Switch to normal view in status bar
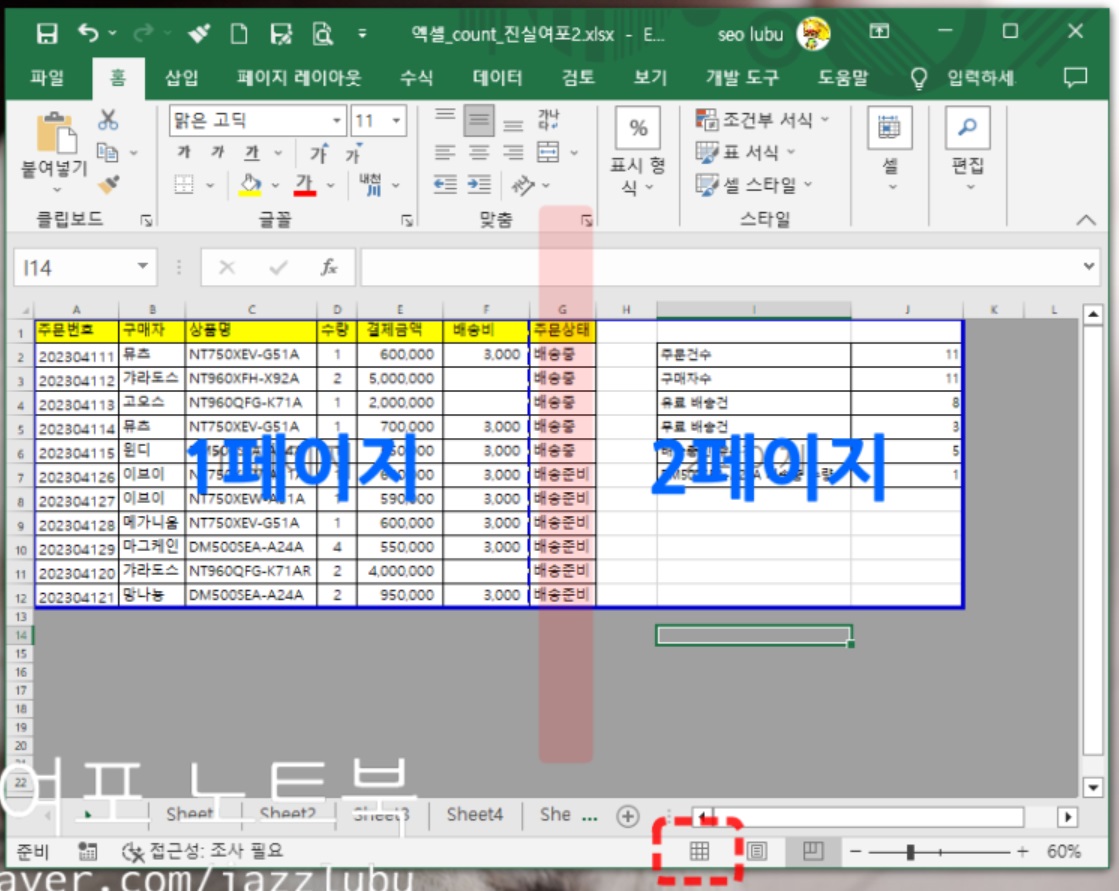Image resolution: width=1119 pixels, height=891 pixels. [699, 850]
